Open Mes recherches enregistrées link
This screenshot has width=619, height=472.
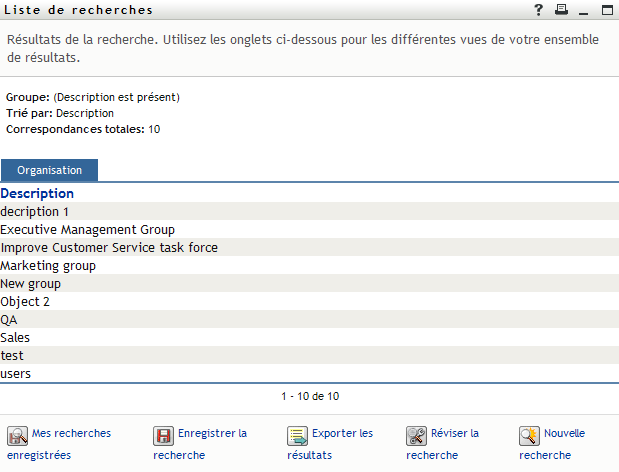[x=70, y=434]
